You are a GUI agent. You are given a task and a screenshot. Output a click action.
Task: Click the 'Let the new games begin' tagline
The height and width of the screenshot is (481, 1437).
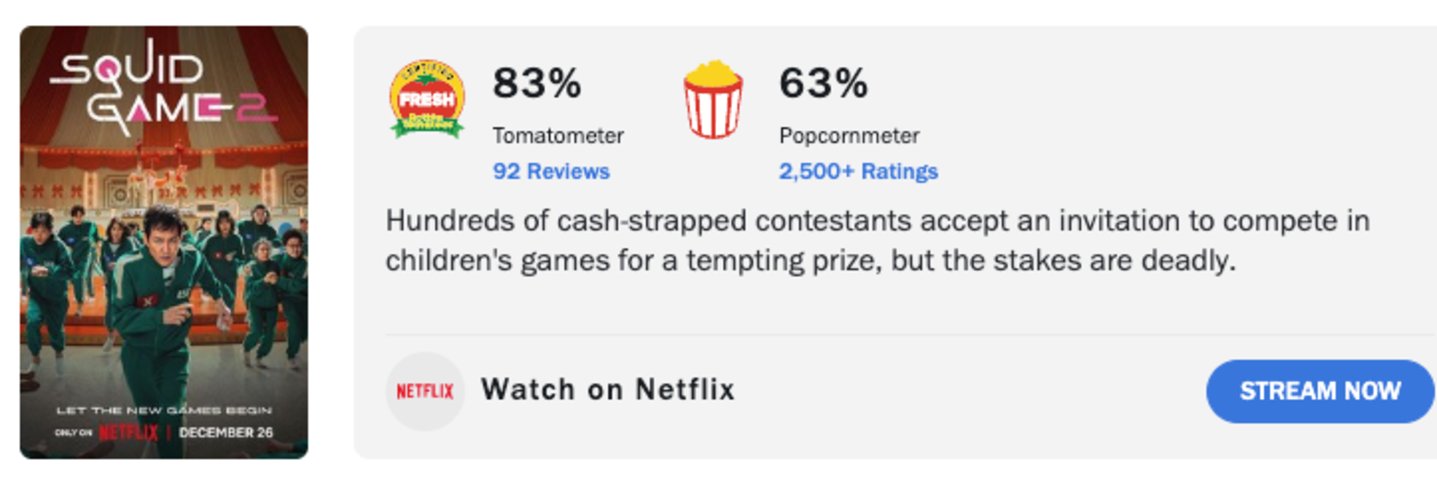(163, 410)
